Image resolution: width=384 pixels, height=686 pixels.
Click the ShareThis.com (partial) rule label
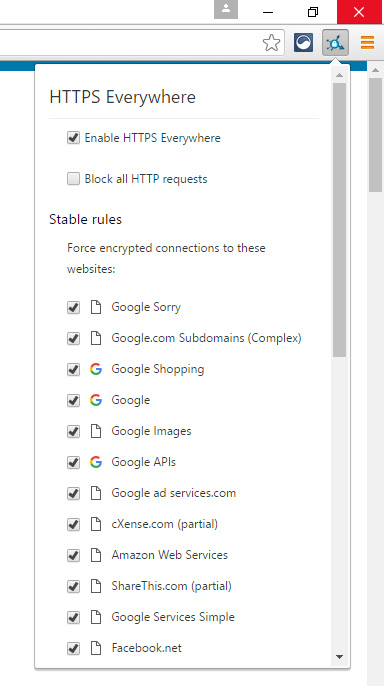[x=171, y=586]
